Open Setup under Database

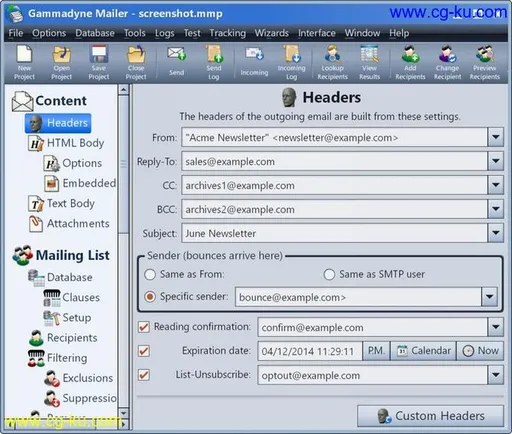pos(67,318)
